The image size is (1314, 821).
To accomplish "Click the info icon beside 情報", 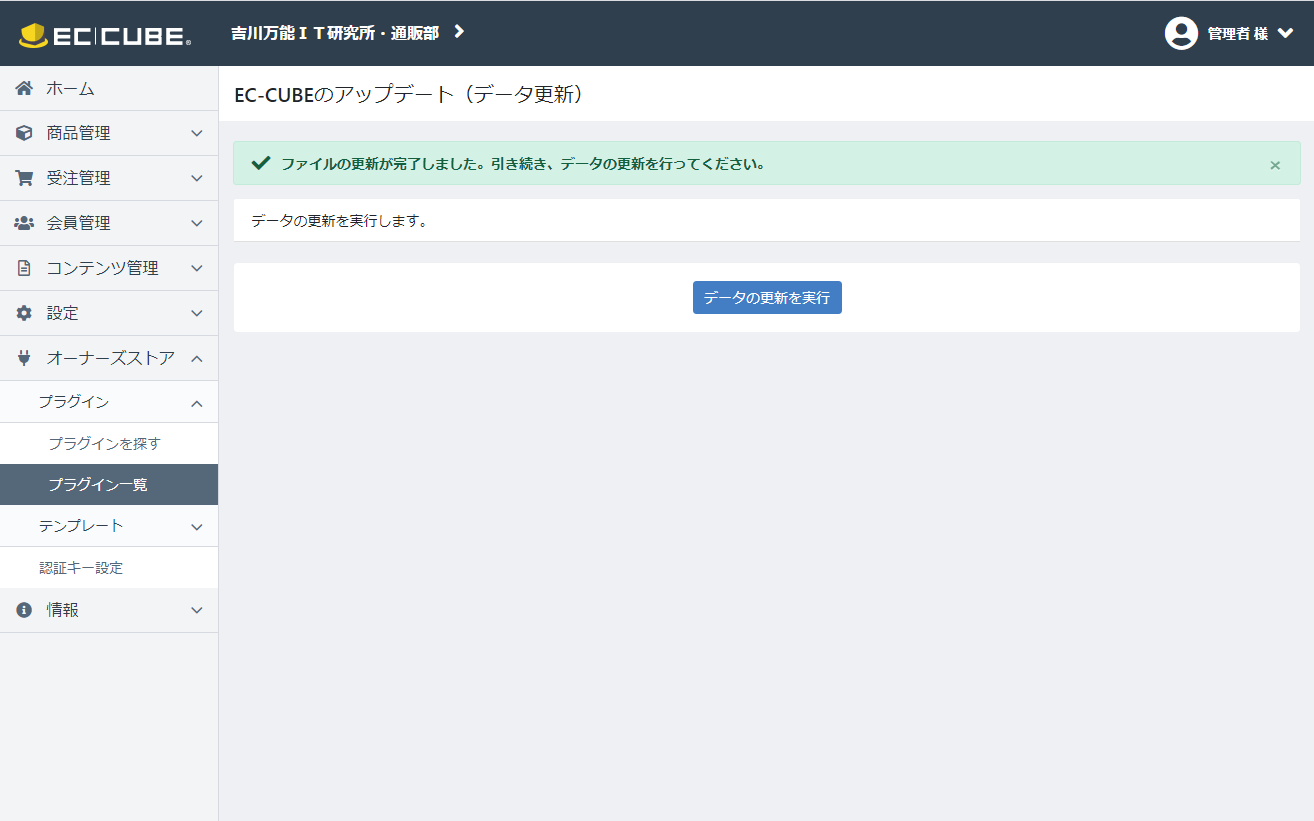I will (x=24, y=610).
